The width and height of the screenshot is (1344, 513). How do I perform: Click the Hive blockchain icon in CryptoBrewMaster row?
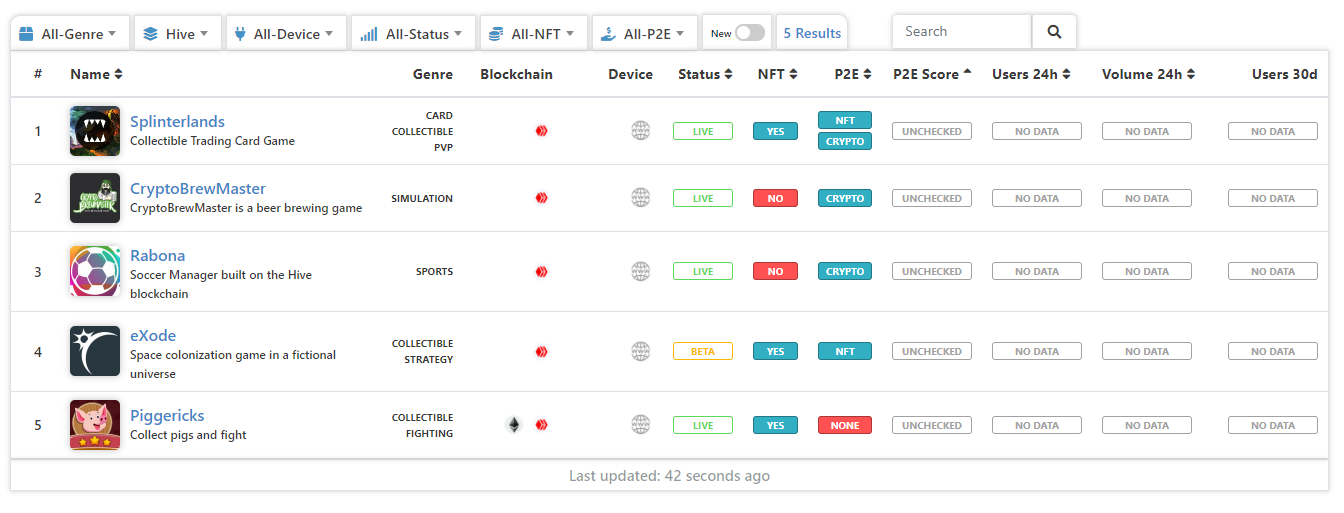point(542,198)
